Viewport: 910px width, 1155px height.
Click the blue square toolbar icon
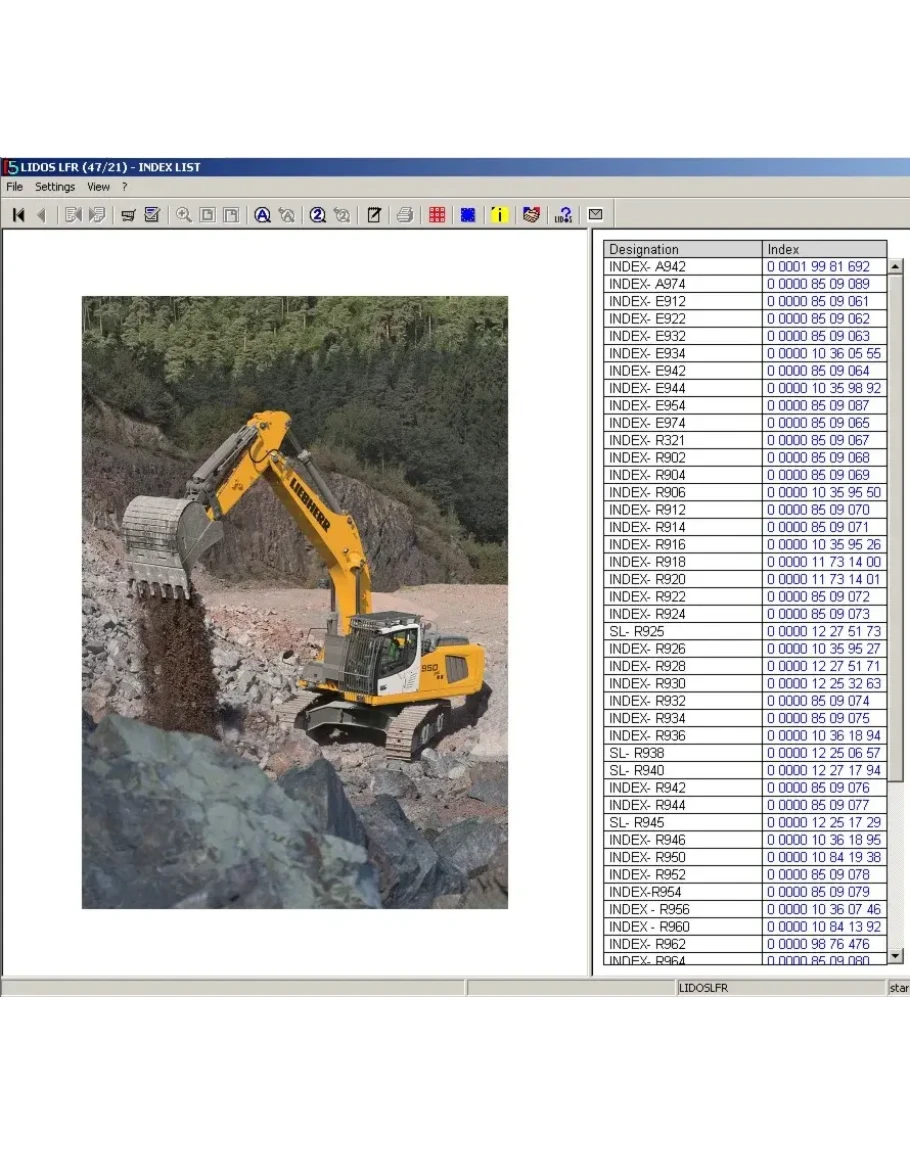467,215
